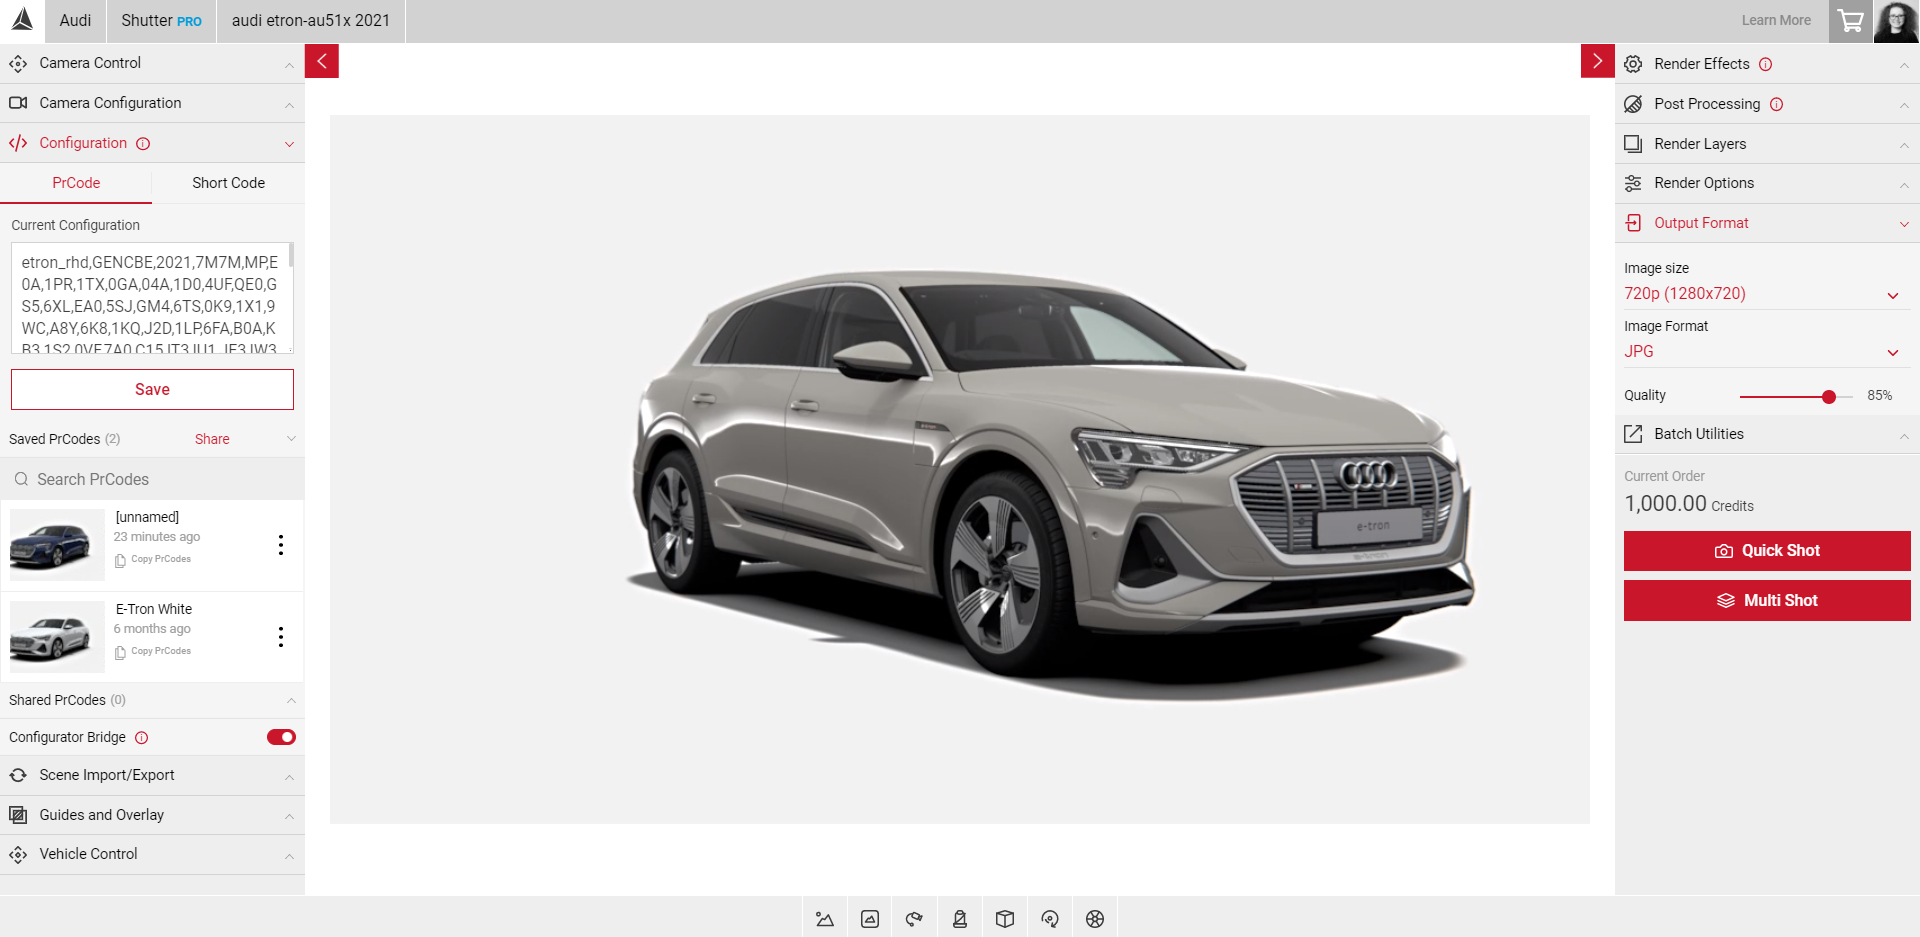1920x937 pixels.
Task: Collapse the right panel with red arrow
Action: click(1597, 61)
